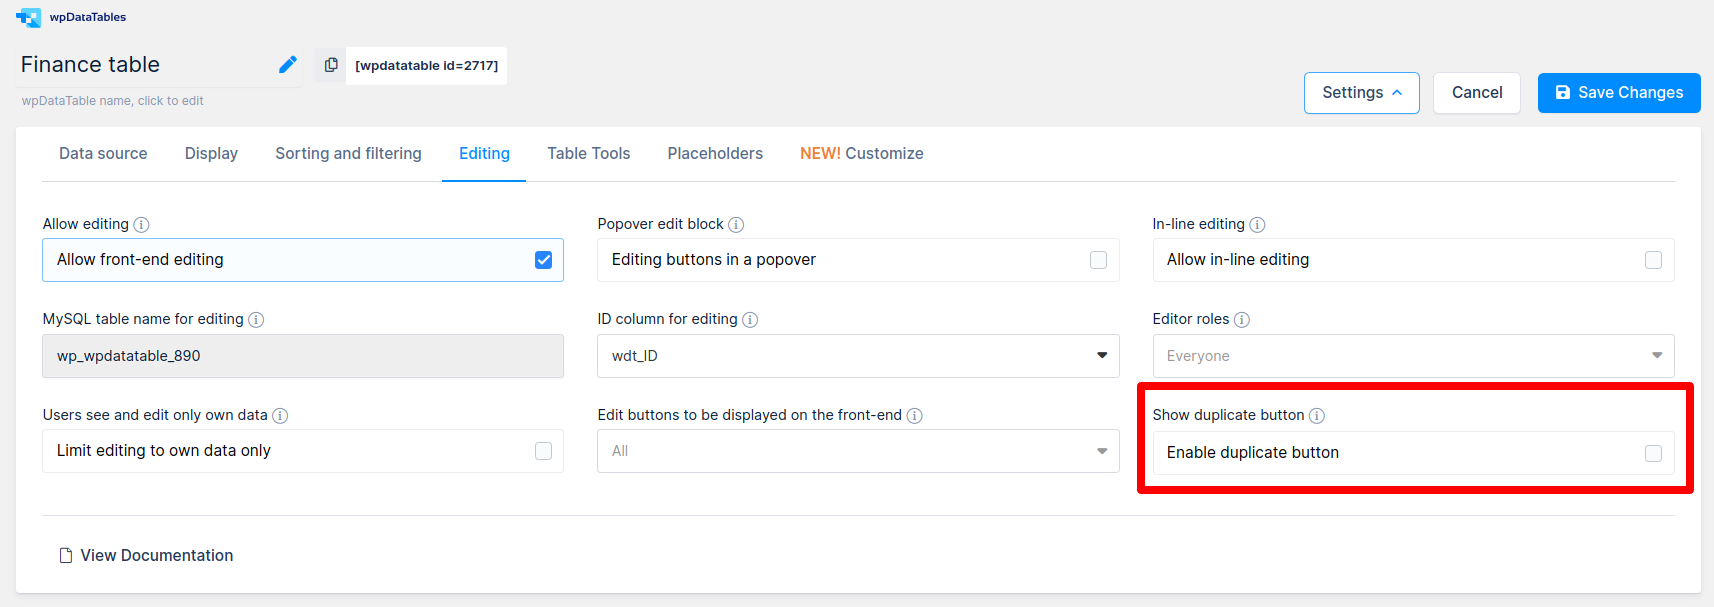Tick the Enable duplicate button checkbox

[x=1653, y=453]
